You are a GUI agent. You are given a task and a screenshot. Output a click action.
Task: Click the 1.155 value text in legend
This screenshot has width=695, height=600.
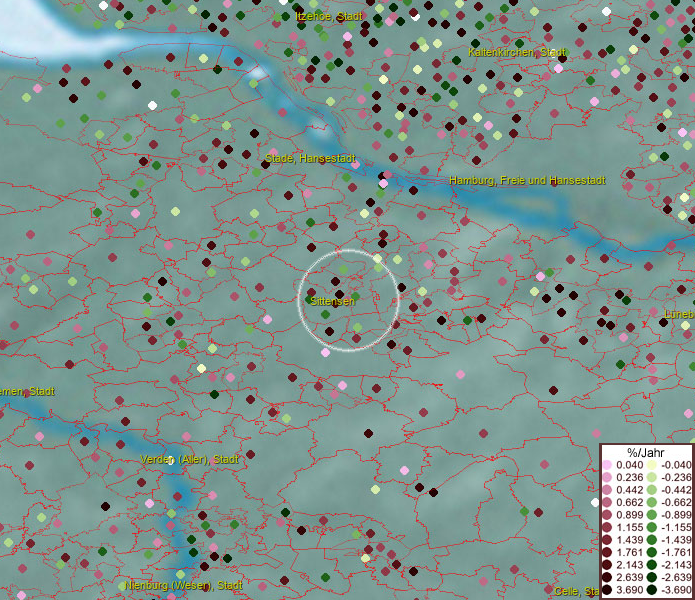tap(629, 527)
